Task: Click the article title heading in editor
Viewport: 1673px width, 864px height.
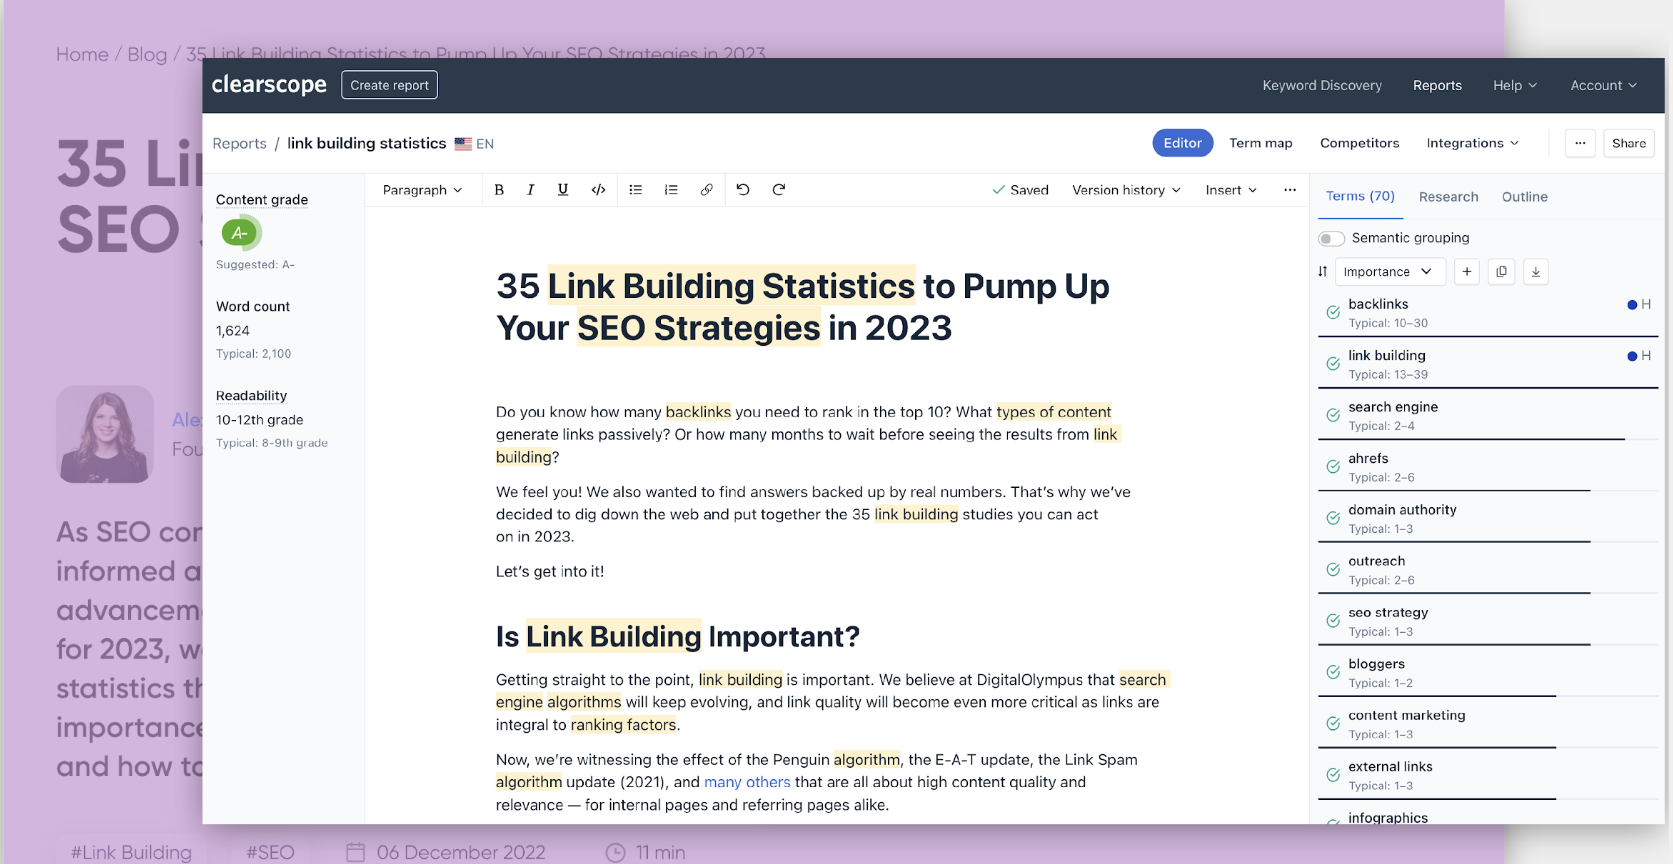Action: click(x=803, y=307)
